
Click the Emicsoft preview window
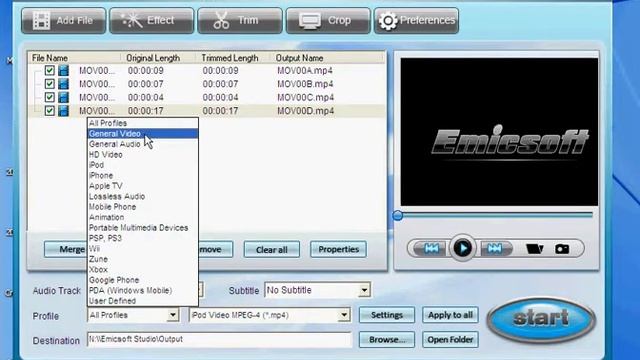tap(499, 132)
